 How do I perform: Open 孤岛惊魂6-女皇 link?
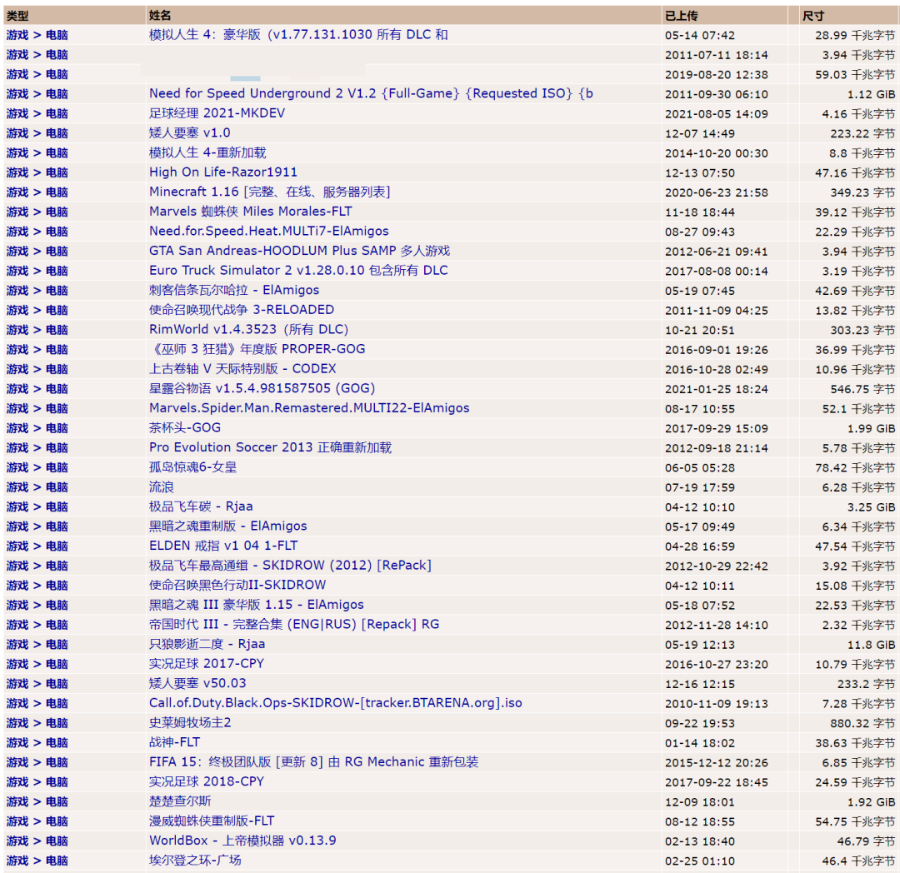coord(192,467)
